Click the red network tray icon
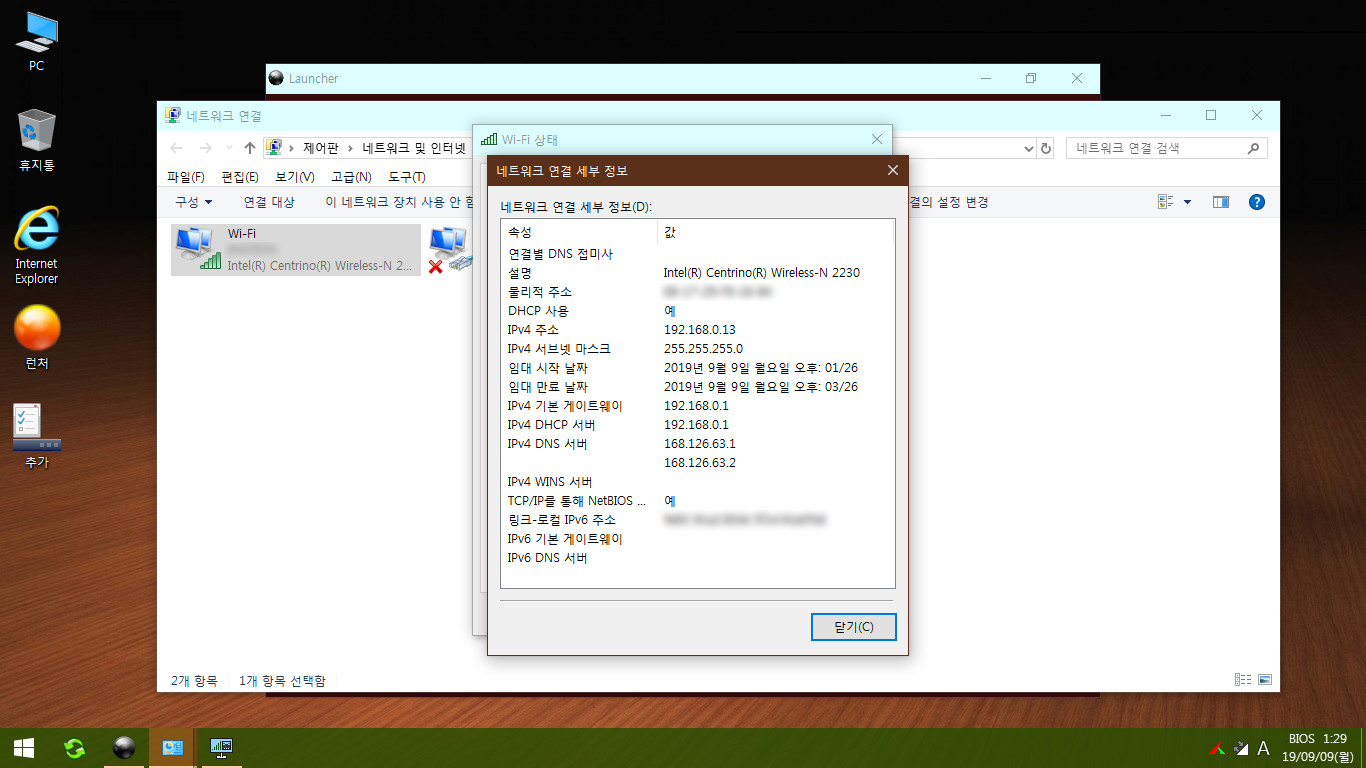The height and width of the screenshot is (768, 1366). click(1217, 747)
